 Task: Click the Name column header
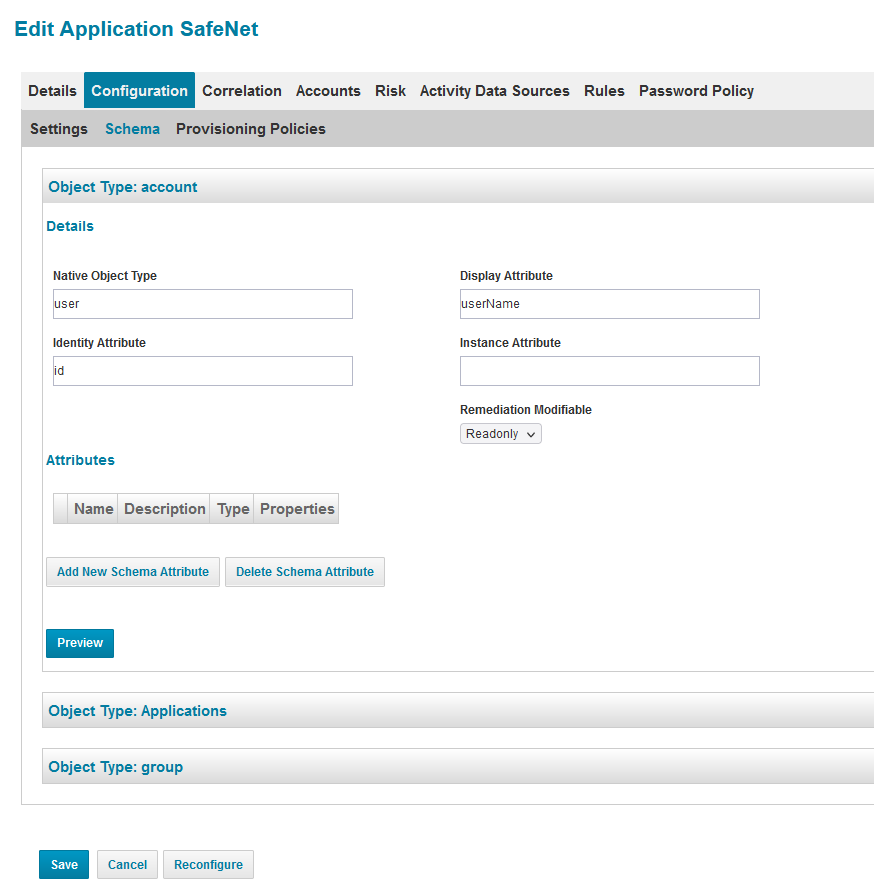click(93, 509)
